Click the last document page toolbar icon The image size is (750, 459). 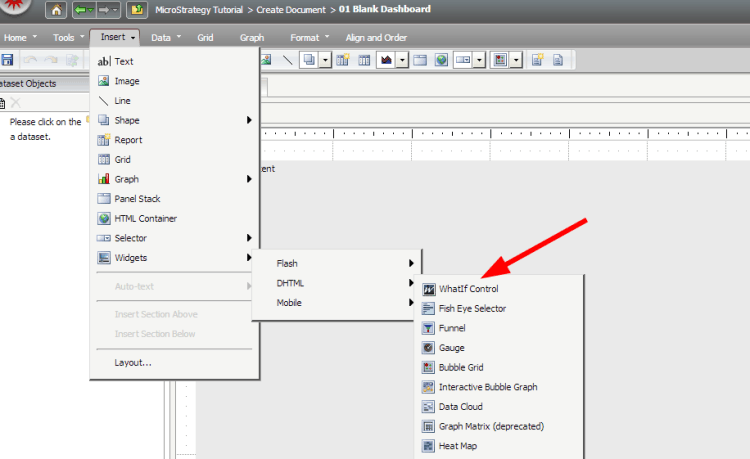coord(558,60)
